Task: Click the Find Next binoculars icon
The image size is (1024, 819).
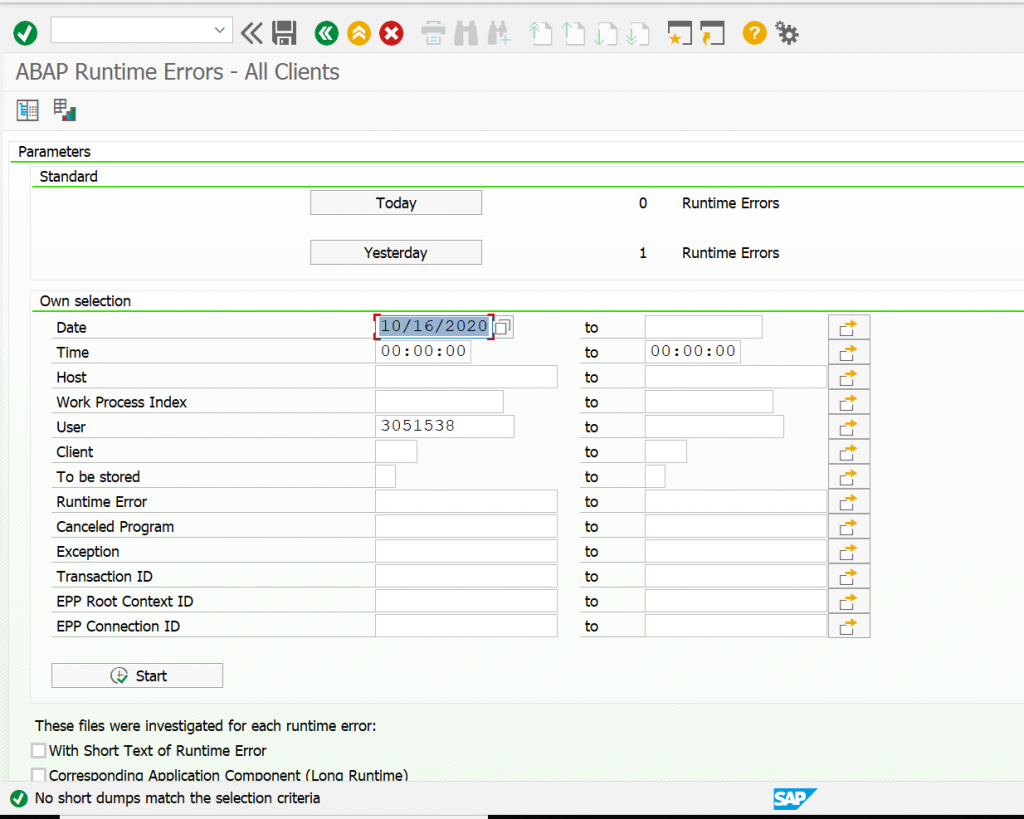Action: point(498,33)
